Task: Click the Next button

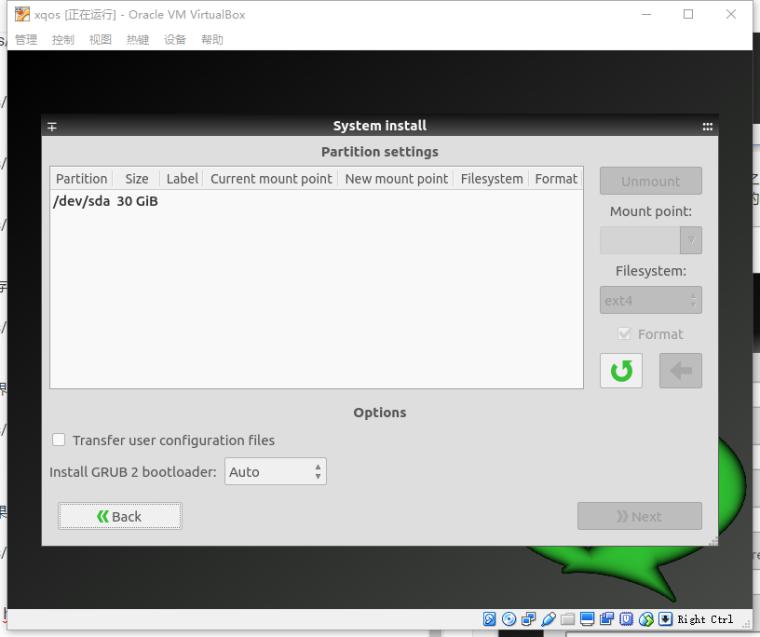Action: pyautogui.click(x=639, y=516)
